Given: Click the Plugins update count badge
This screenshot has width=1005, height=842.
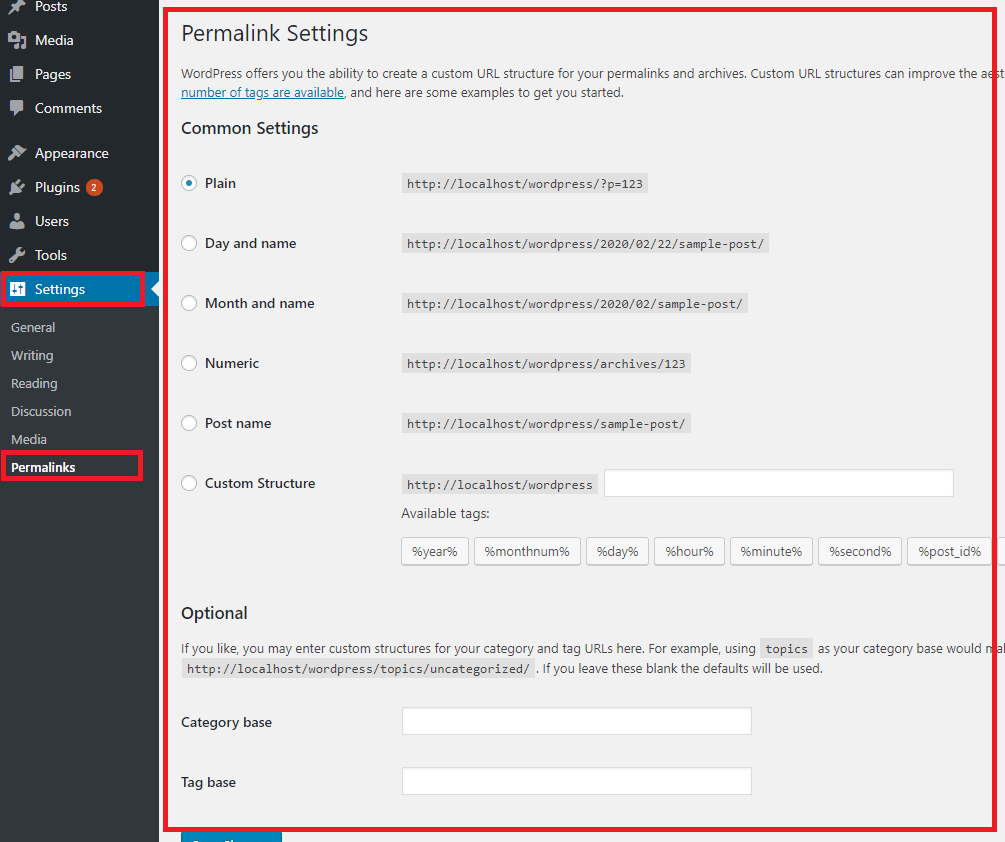Looking at the screenshot, I should pyautogui.click(x=94, y=187).
